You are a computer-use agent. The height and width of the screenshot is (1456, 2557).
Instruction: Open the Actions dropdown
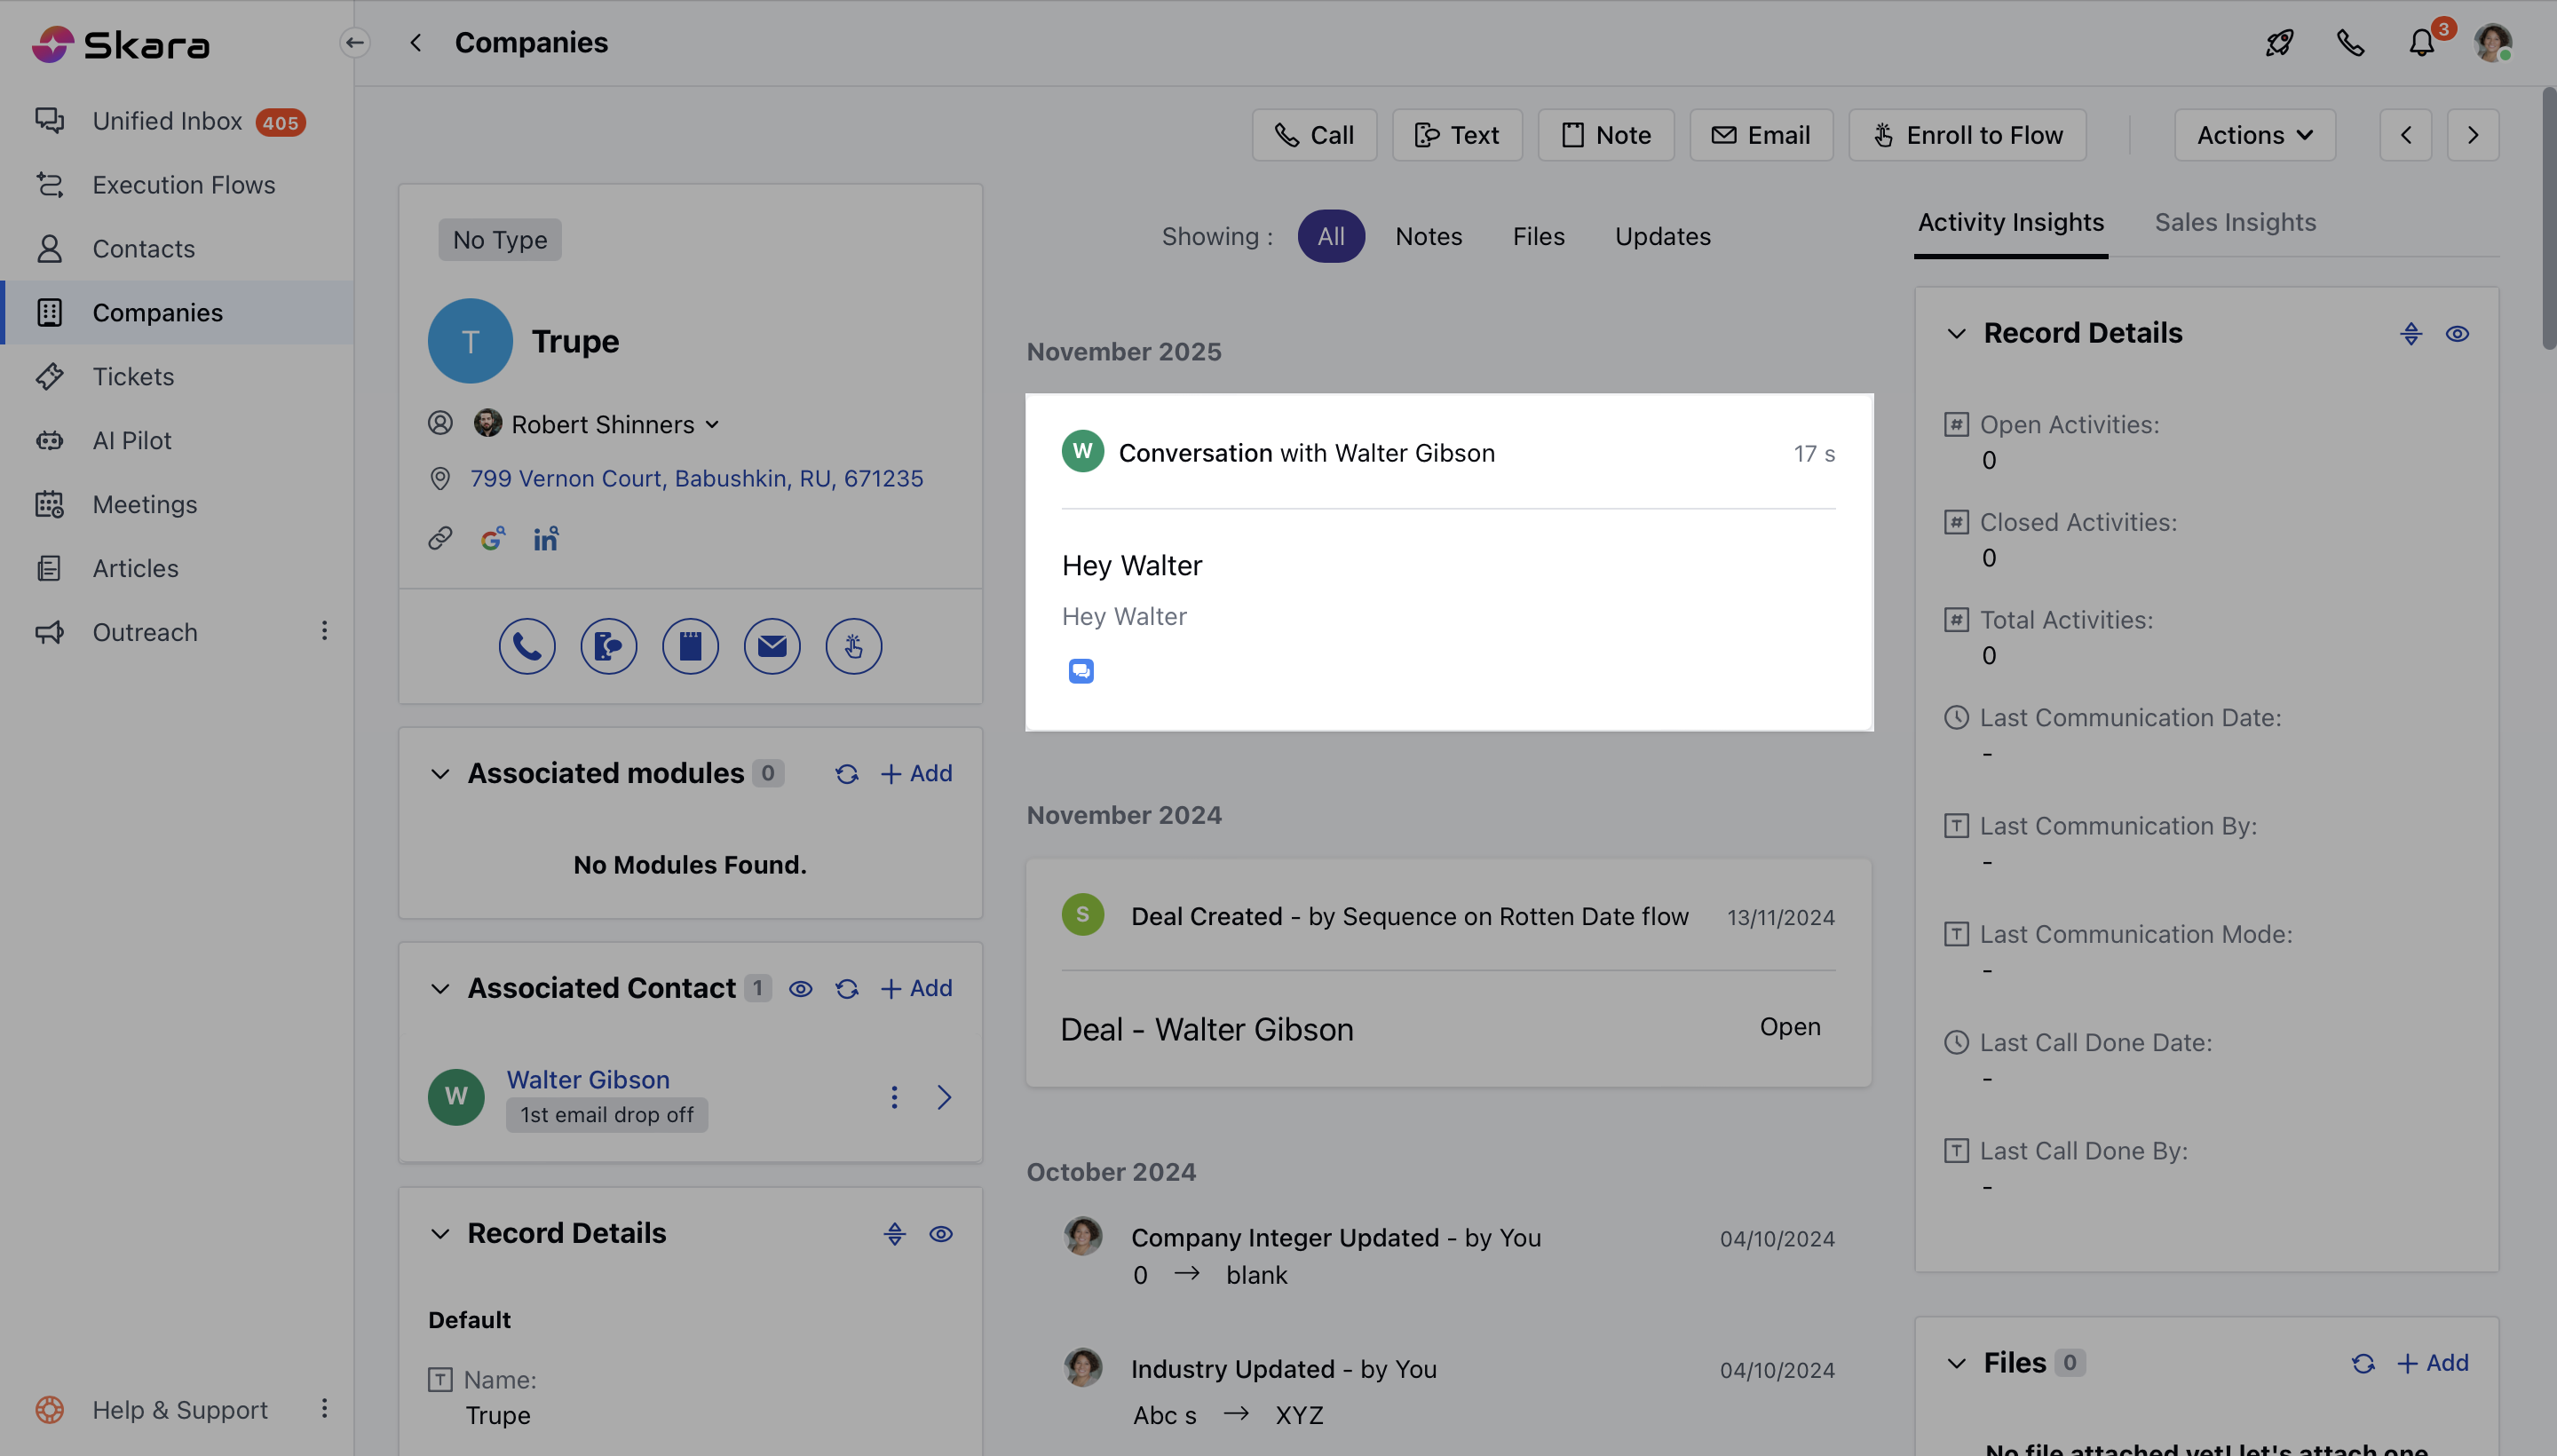tap(2255, 134)
